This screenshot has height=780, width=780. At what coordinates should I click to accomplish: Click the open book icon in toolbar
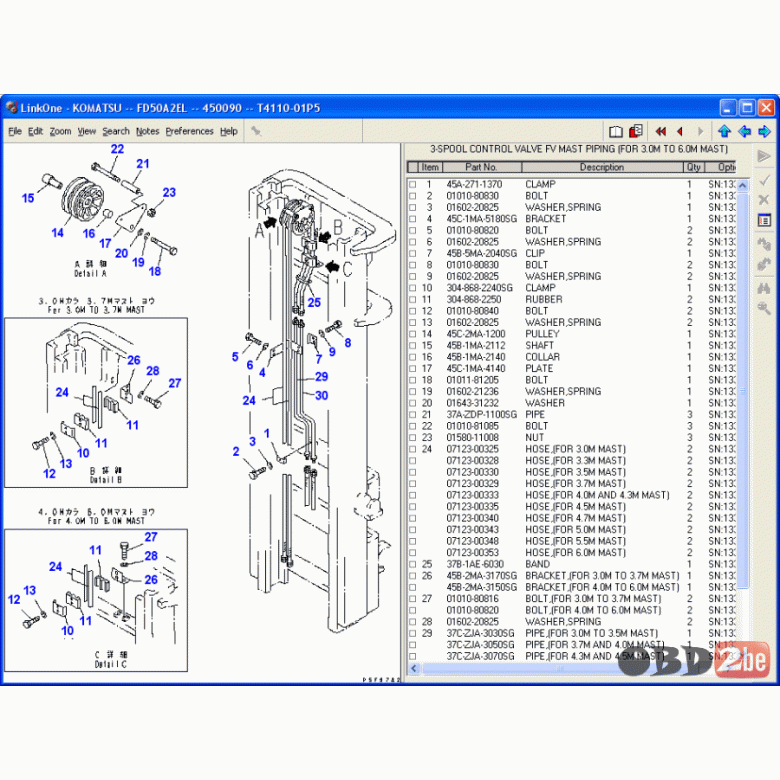pyautogui.click(x=616, y=131)
